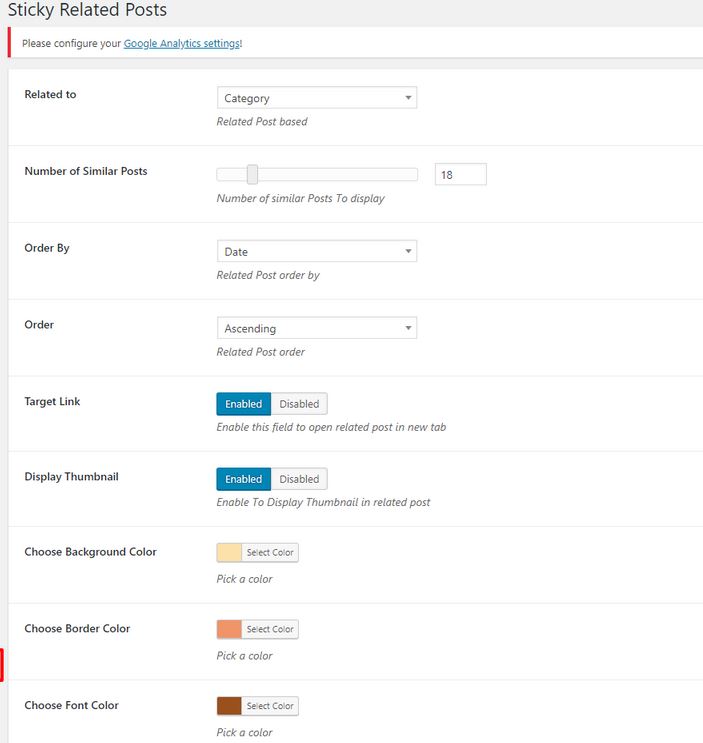This screenshot has width=703, height=743.
Task: Click the background color swatch
Action: click(229, 553)
